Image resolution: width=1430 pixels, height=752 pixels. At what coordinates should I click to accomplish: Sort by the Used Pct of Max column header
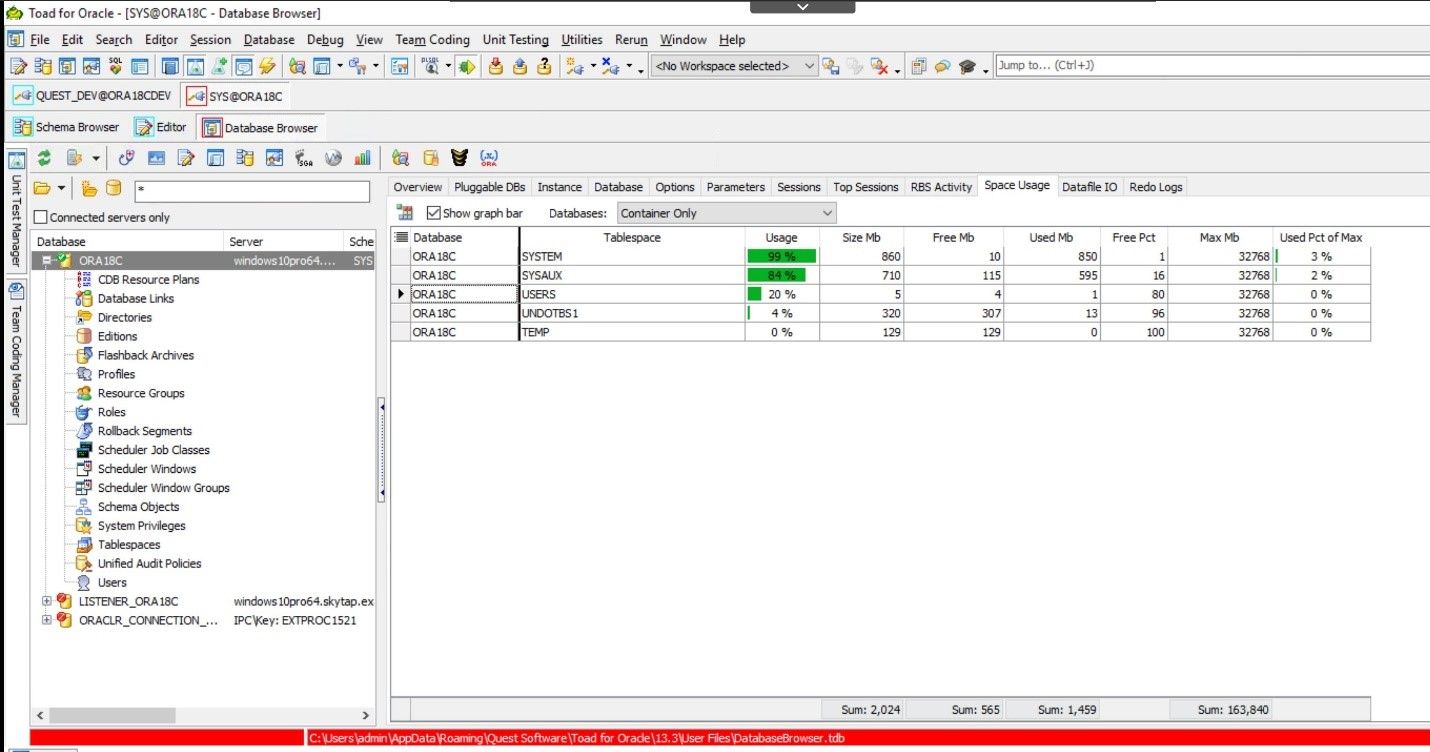(x=1321, y=238)
